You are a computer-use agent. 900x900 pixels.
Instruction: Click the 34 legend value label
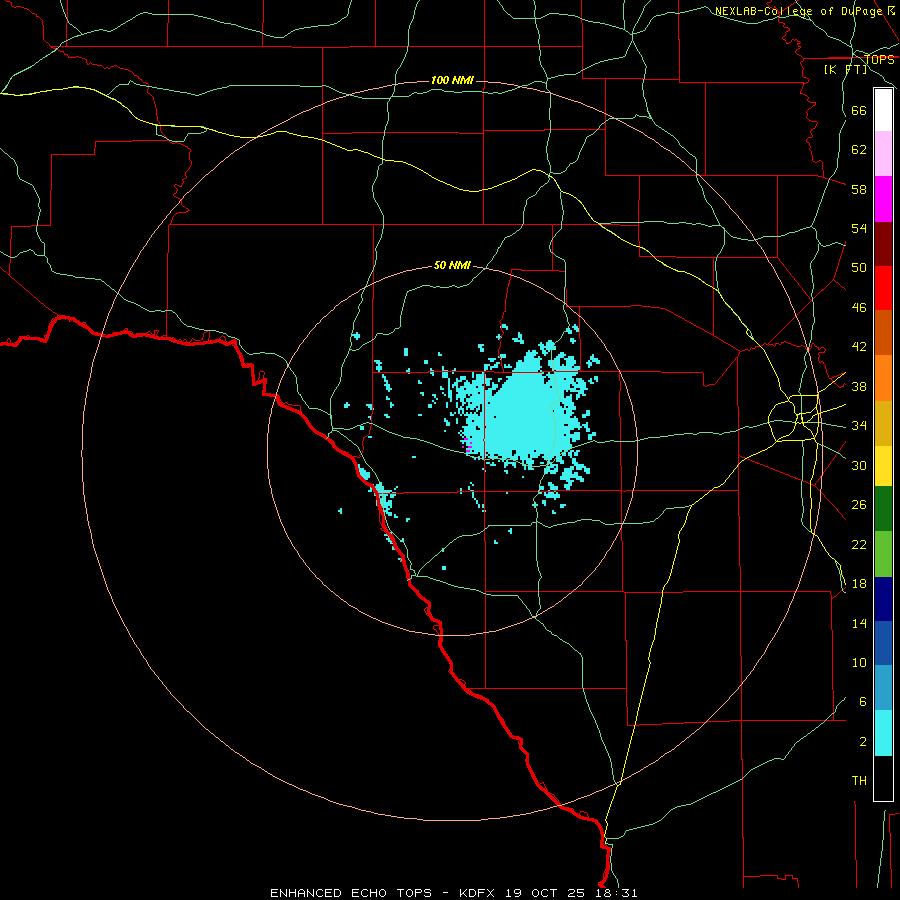[x=859, y=426]
